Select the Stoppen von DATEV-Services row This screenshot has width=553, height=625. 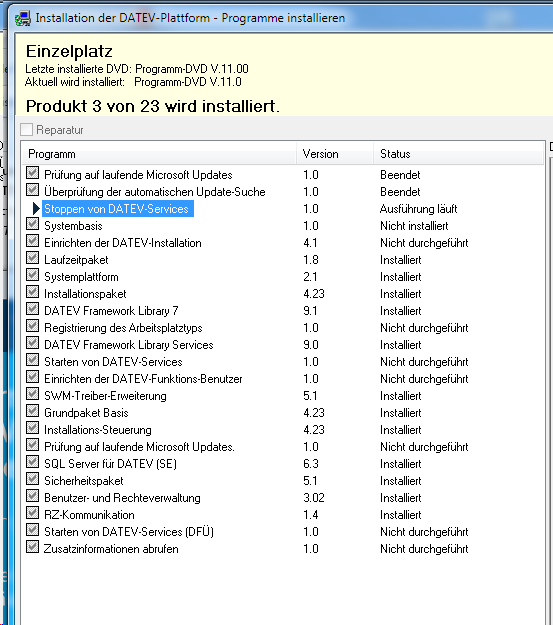118,209
